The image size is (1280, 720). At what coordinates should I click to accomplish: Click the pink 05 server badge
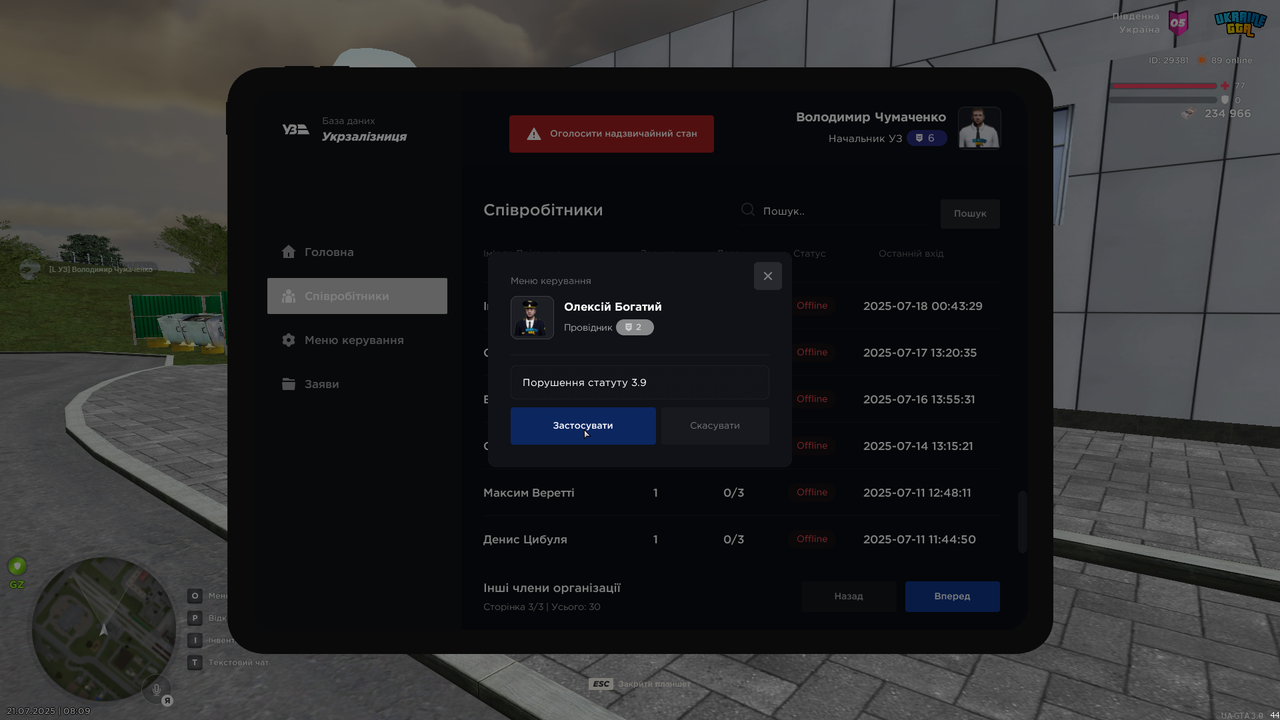click(1178, 22)
